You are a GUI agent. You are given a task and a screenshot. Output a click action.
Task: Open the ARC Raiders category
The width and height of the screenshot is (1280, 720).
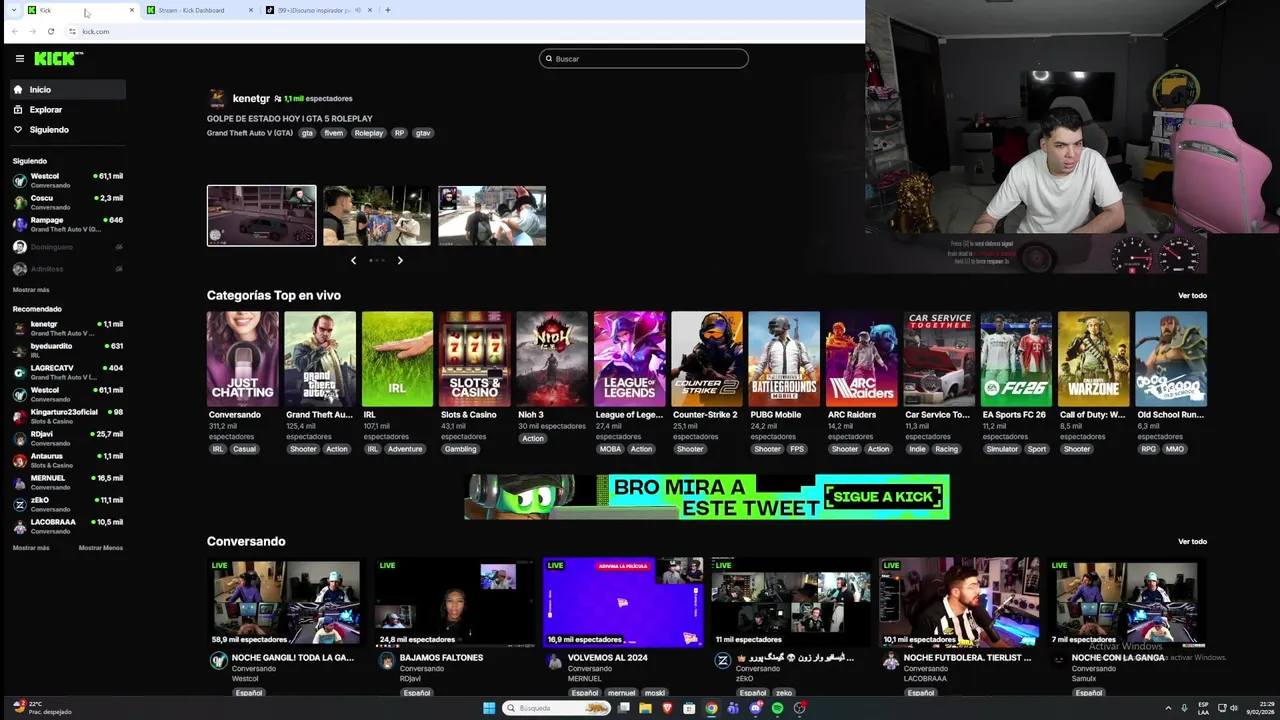pyautogui.click(x=862, y=358)
